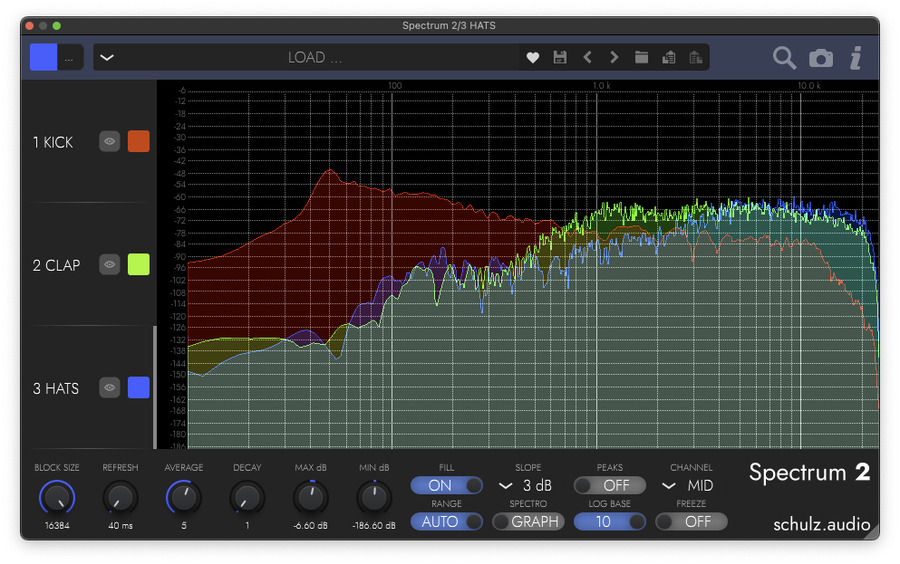Viewport: 900px width, 564px height.
Task: Open the preset list chevron dropdown
Action: [x=107, y=57]
